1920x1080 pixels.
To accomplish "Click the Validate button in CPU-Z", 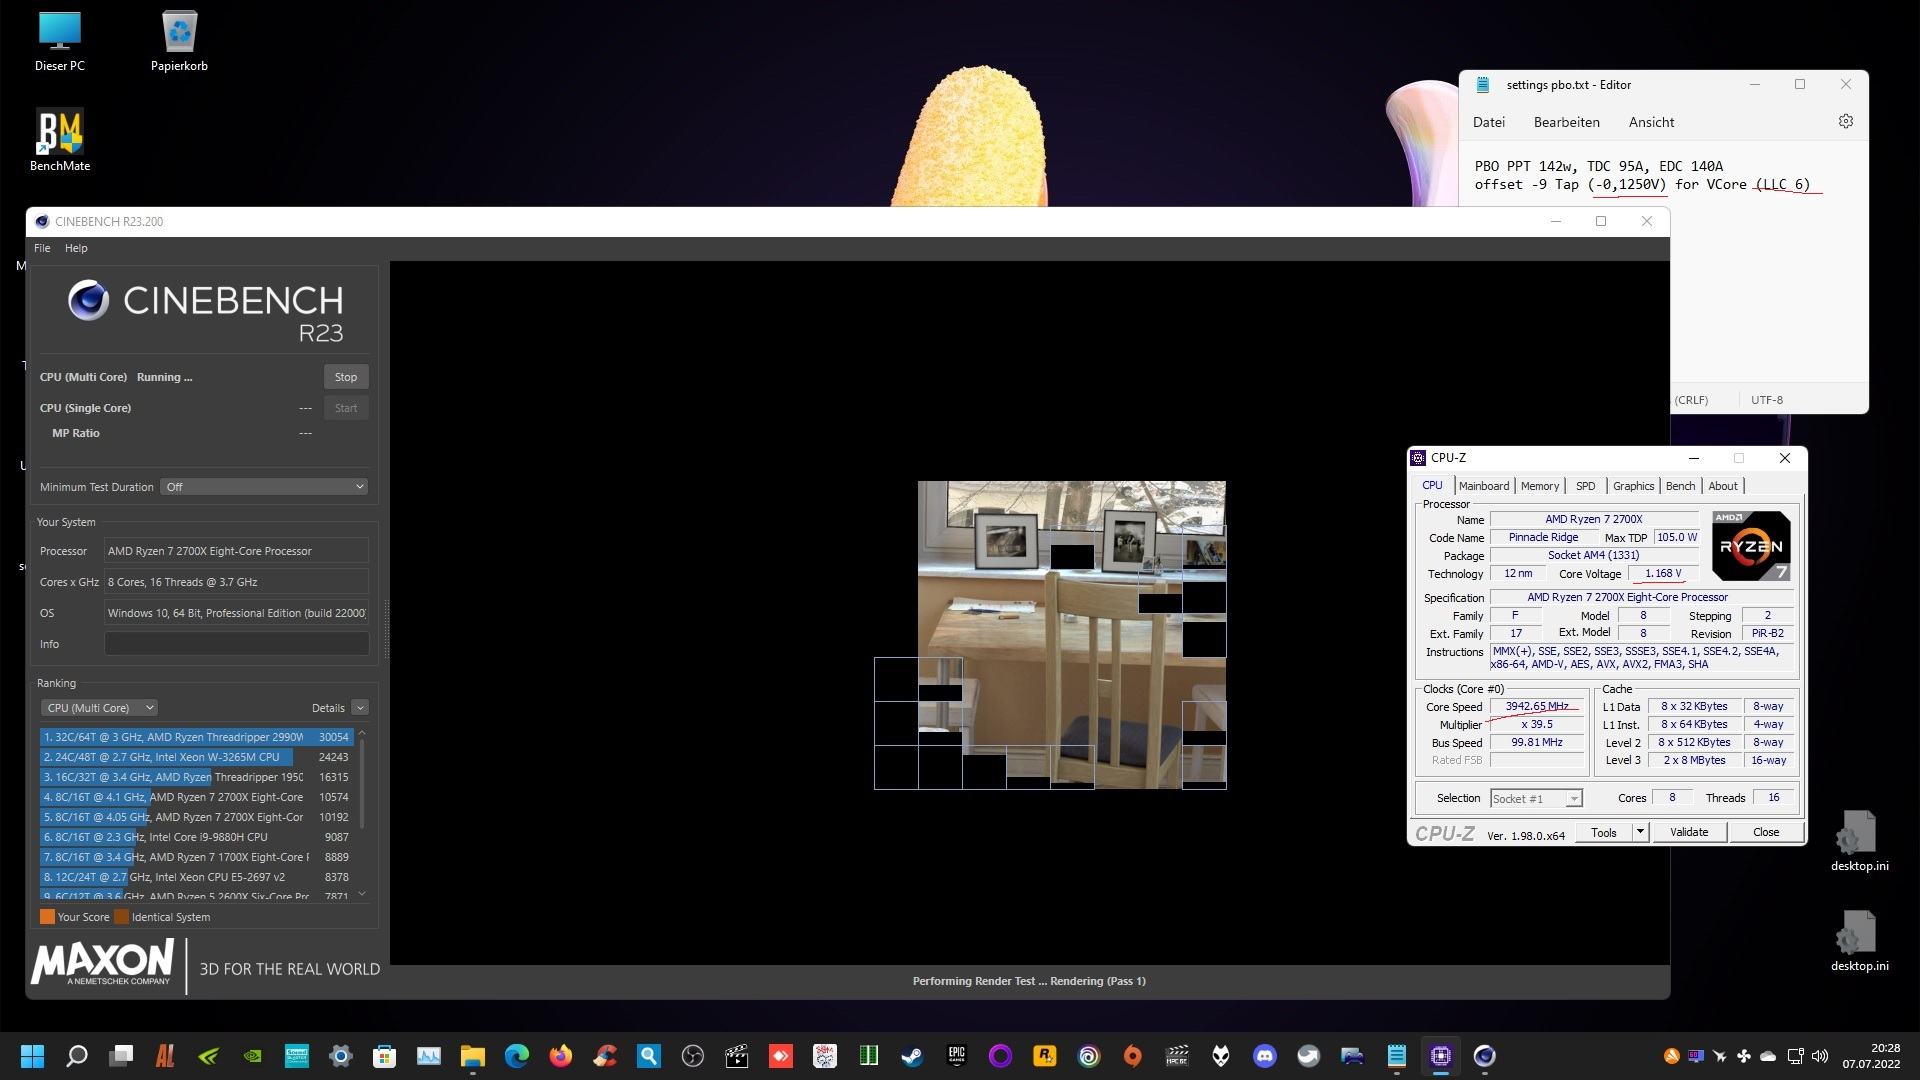I will click(x=1688, y=832).
